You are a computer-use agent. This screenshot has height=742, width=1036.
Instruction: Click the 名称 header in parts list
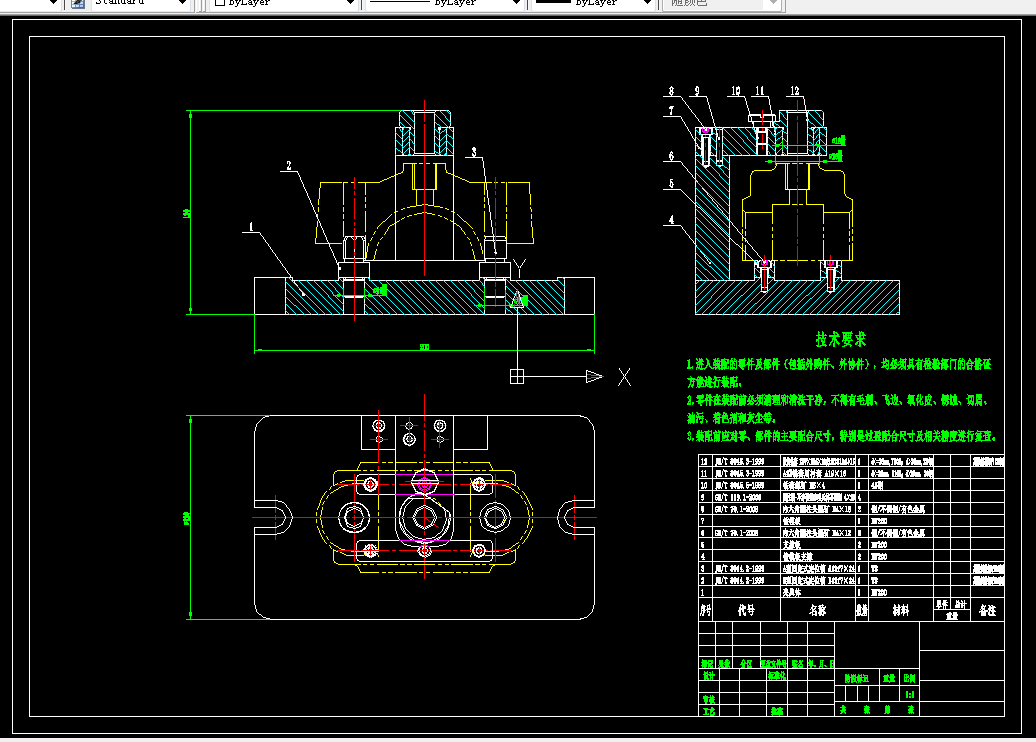(818, 610)
